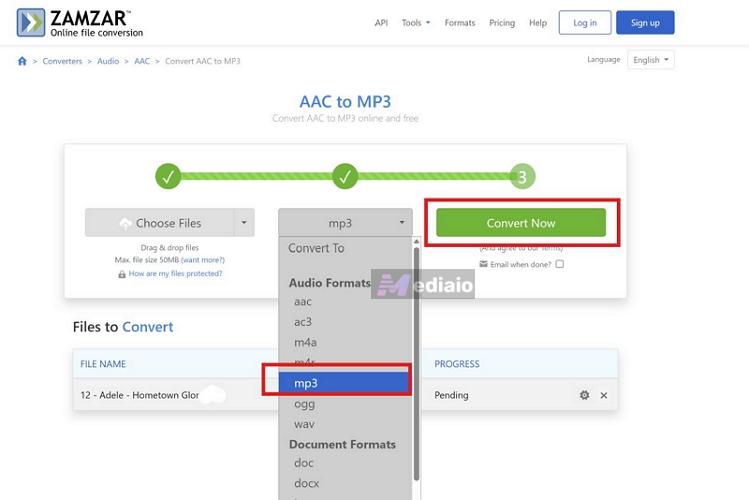The image size is (749, 500).
Task: Remove the Adele file with X icon
Action: point(604,395)
